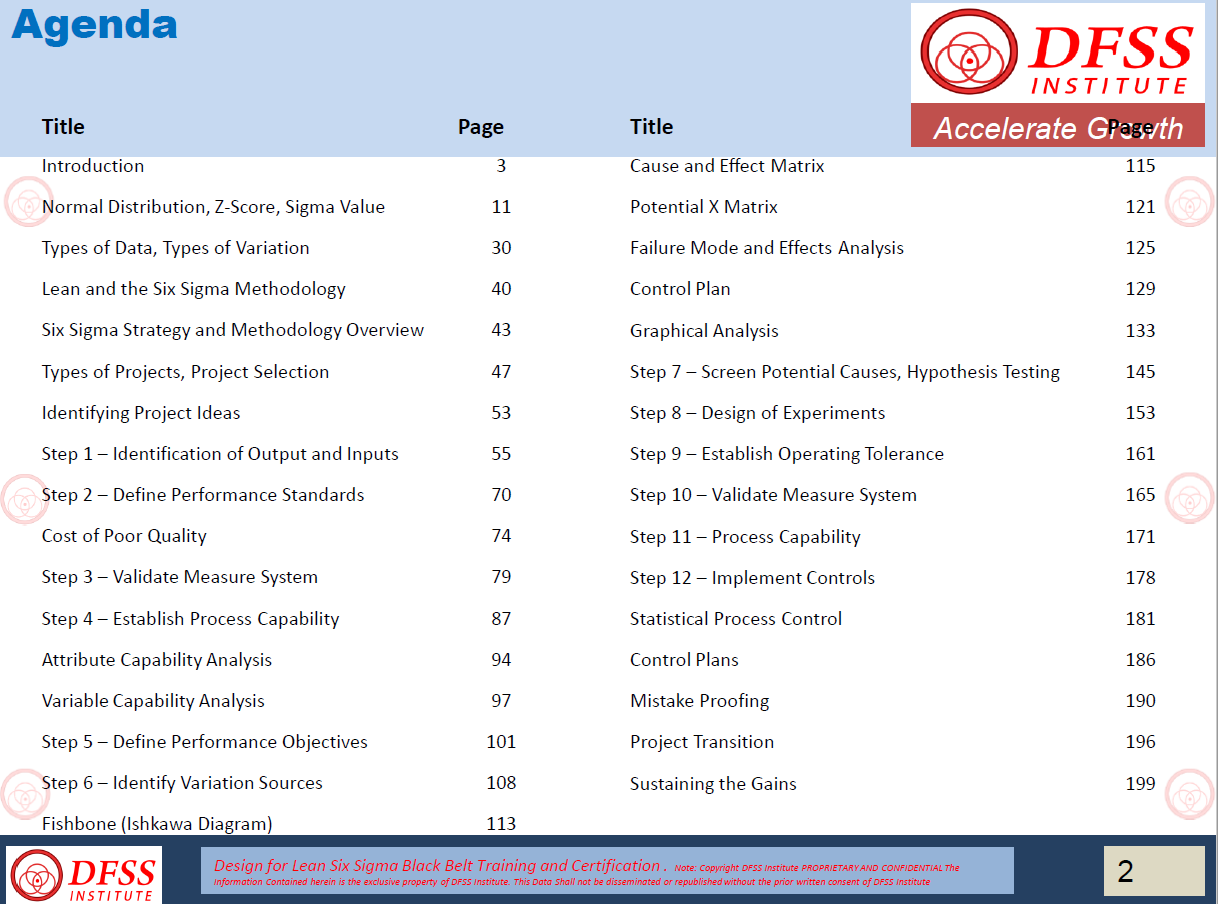Click the Control Plans entry for page 186

[684, 660]
